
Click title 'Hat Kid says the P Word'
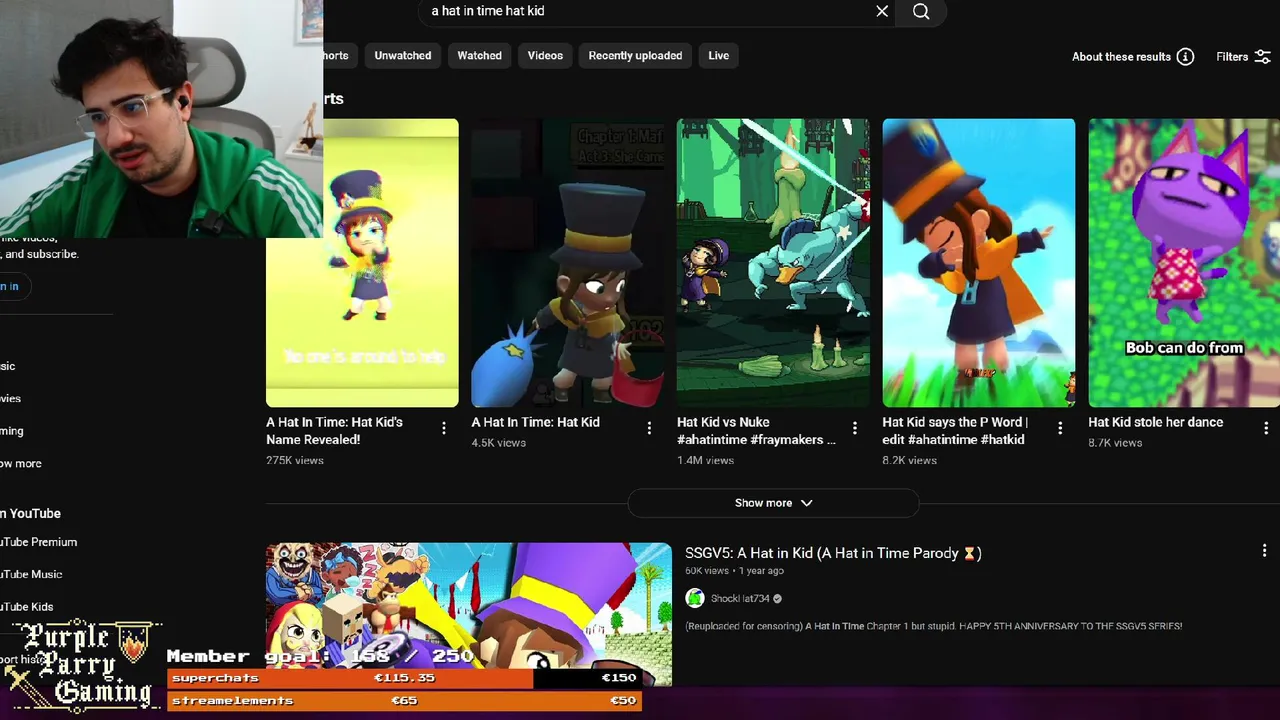(955, 431)
